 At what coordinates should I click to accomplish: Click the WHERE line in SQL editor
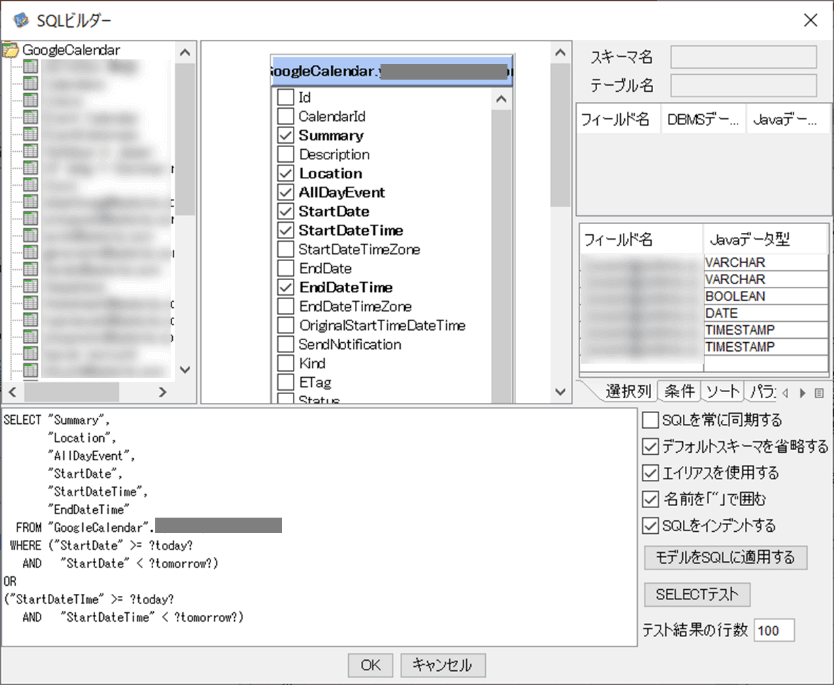(x=101, y=546)
